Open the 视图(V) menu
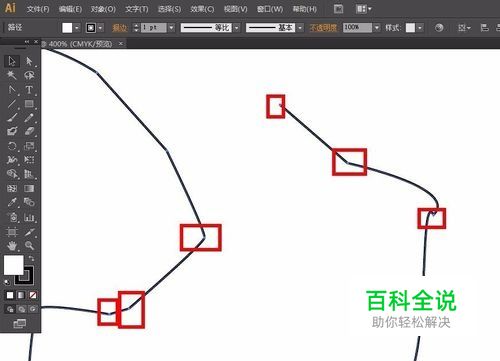Screen dimensions: 500x361 [x=235, y=9]
